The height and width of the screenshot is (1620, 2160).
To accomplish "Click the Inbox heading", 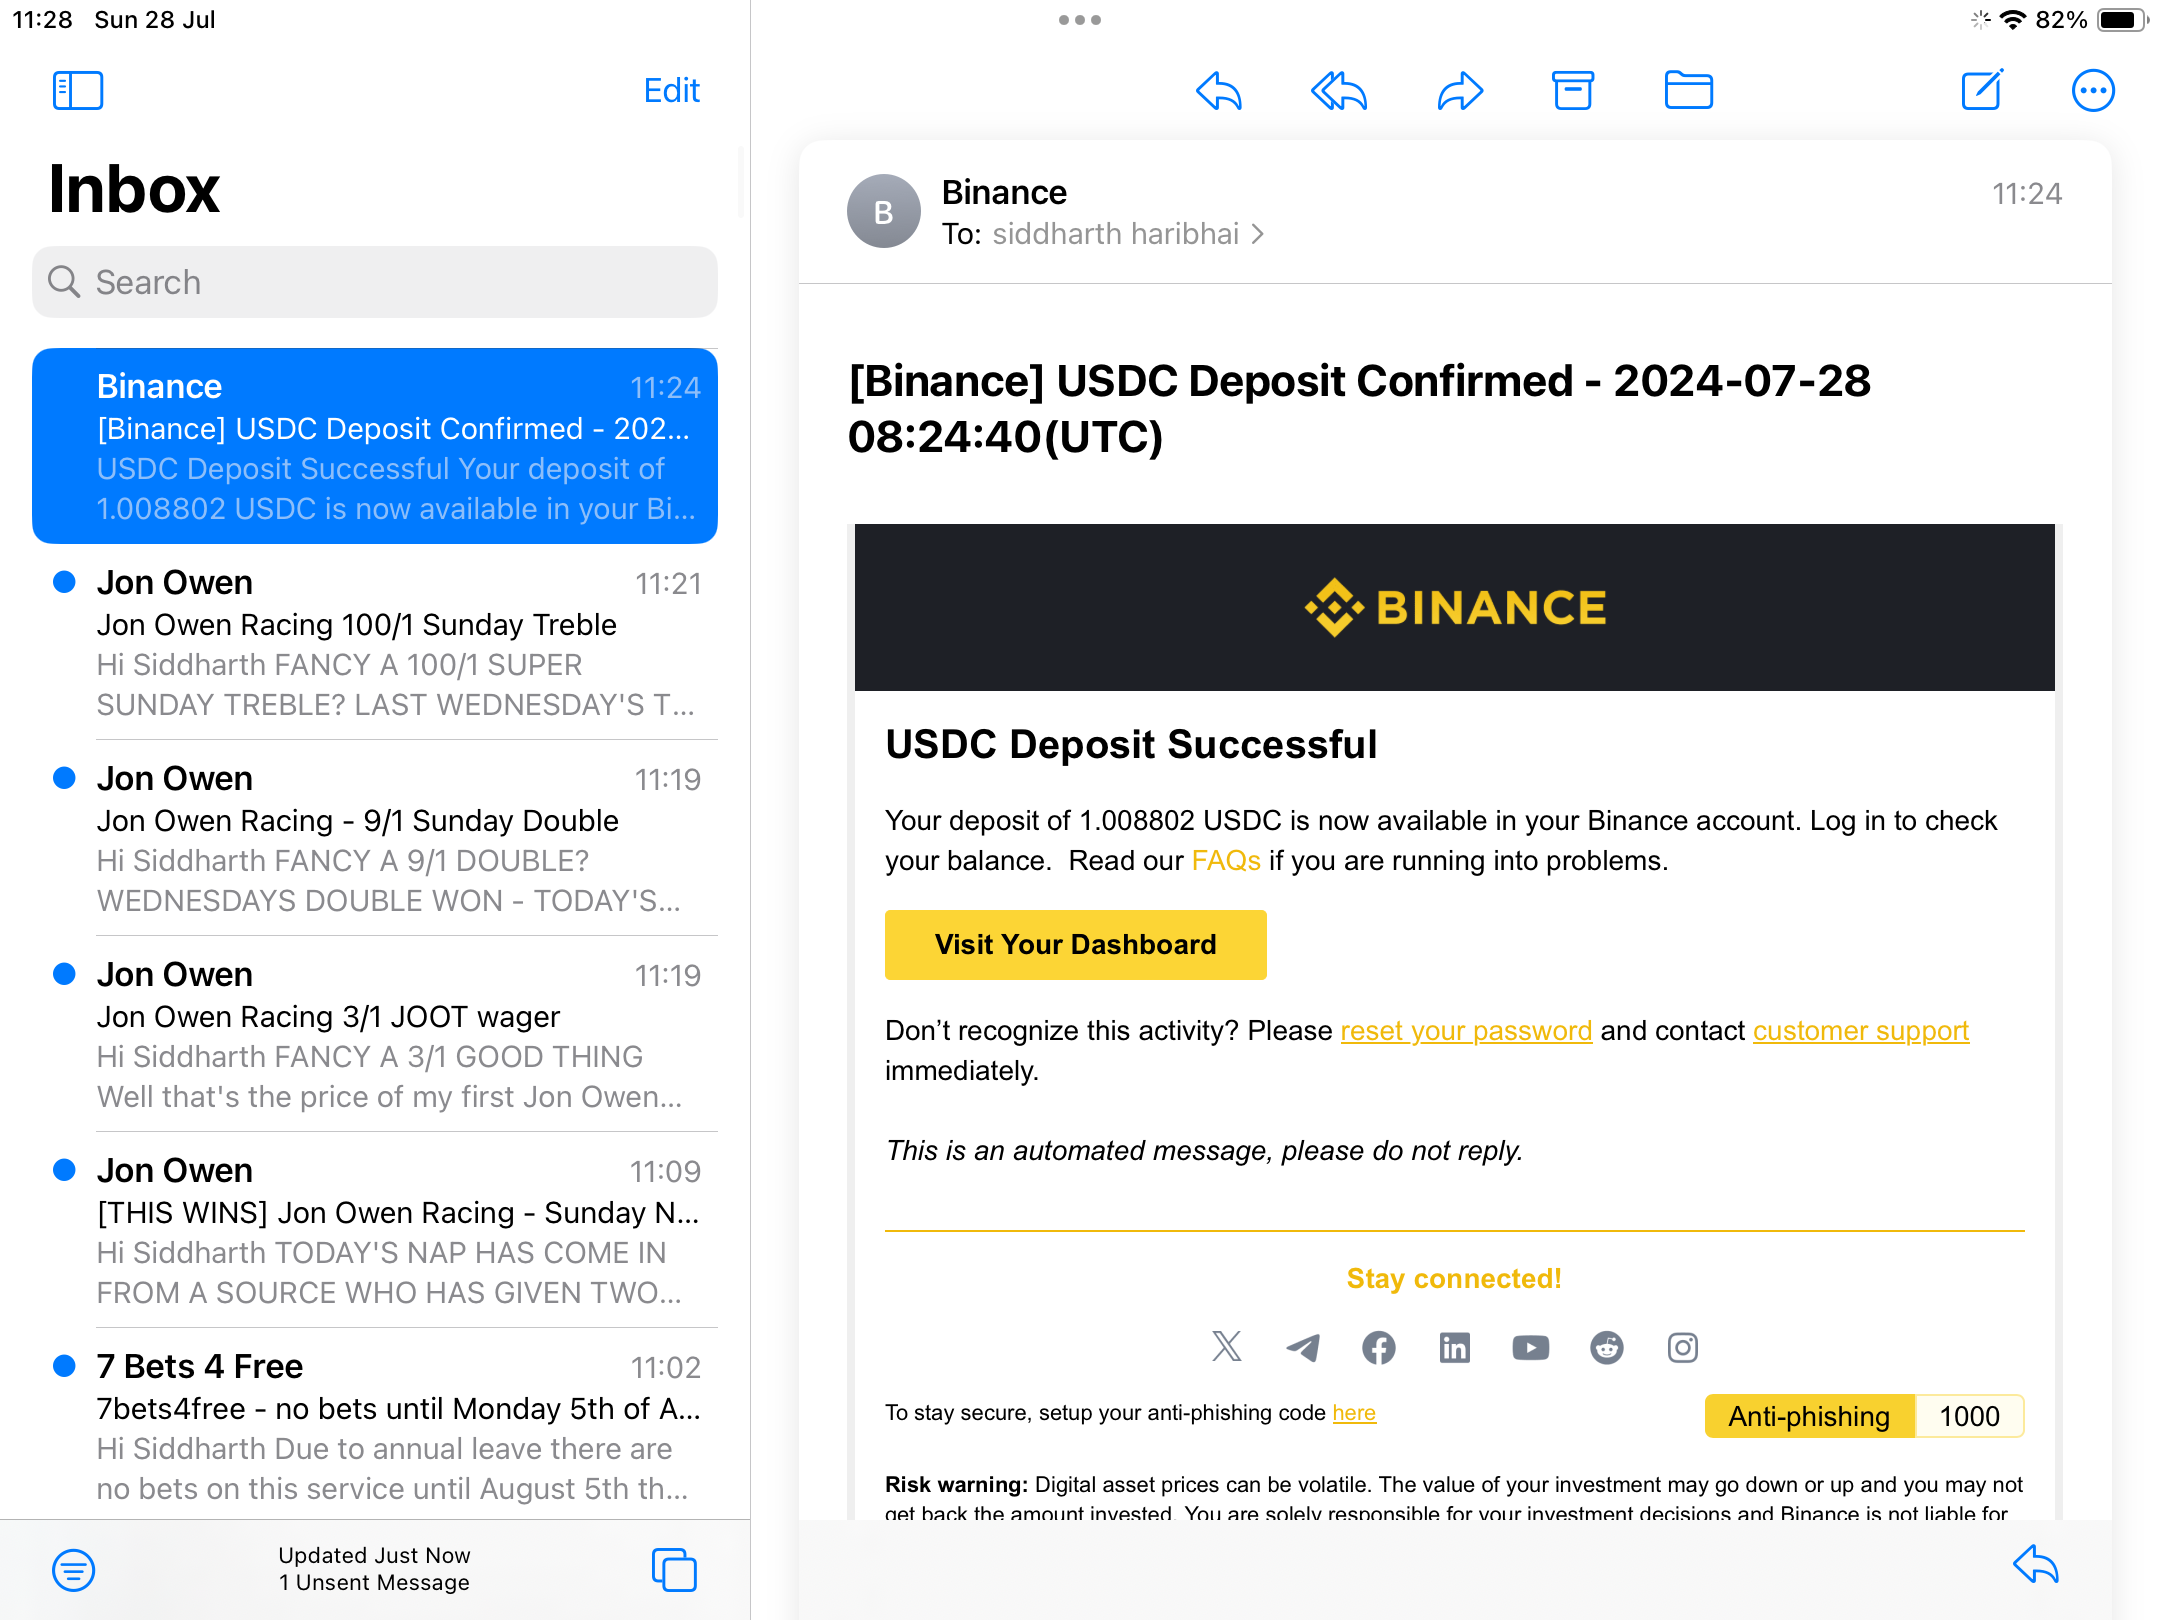I will [134, 189].
